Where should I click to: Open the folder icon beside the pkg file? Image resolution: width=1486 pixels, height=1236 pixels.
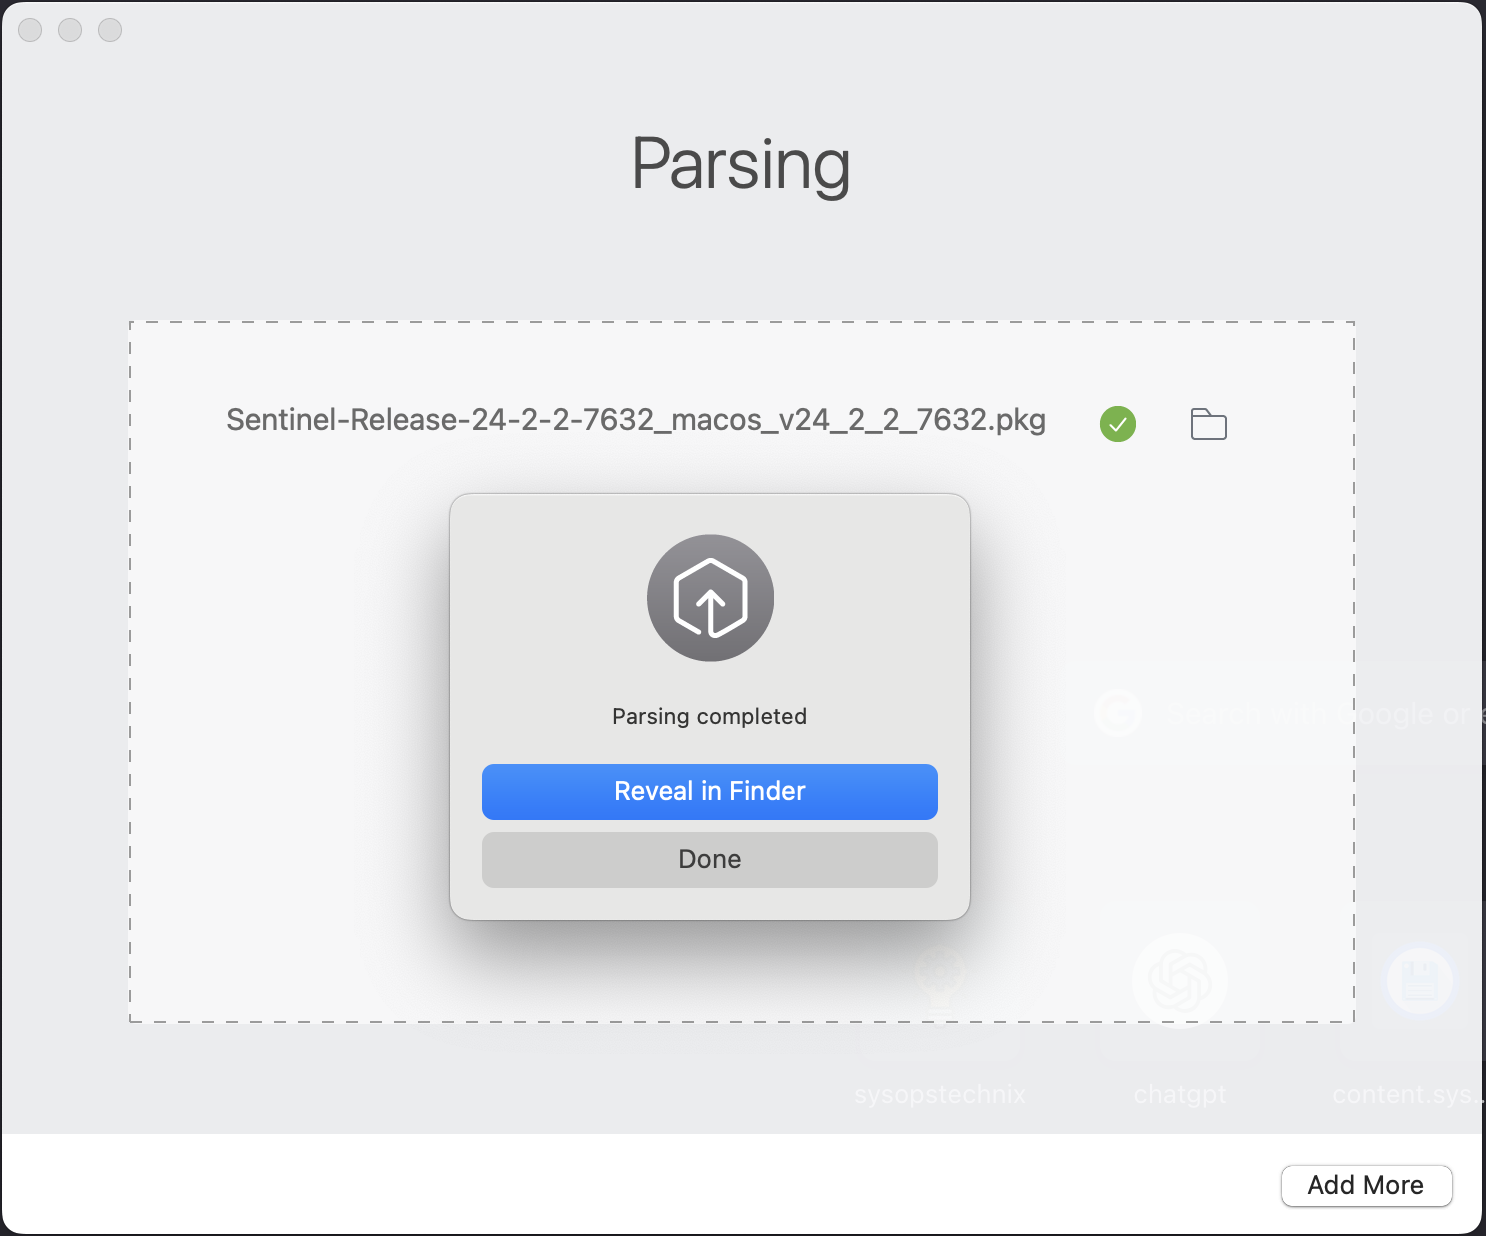1208,424
